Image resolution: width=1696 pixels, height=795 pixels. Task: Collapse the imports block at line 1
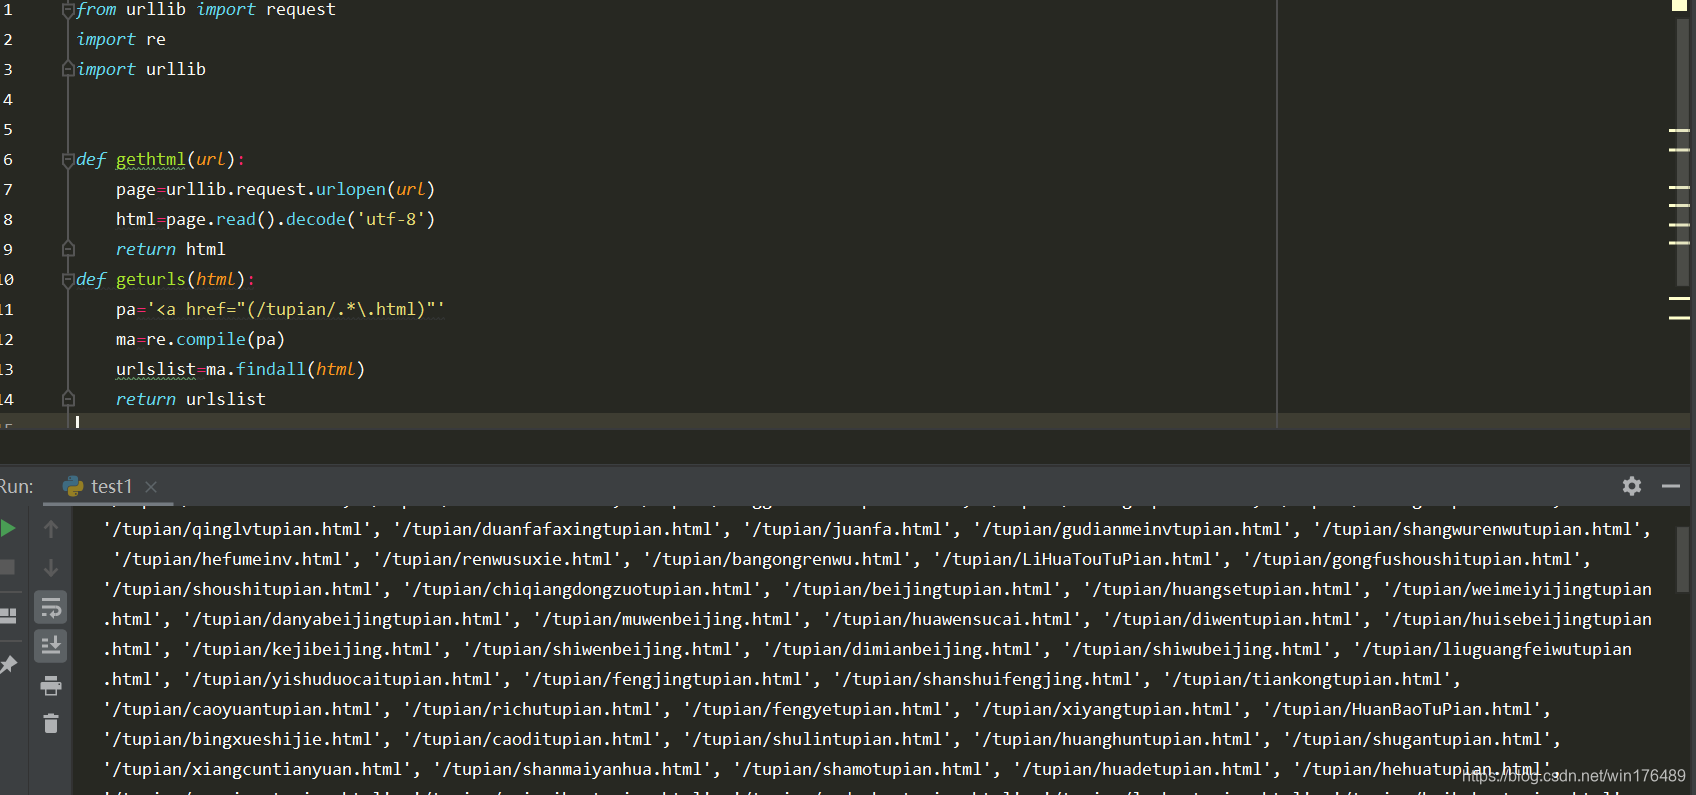(x=68, y=10)
